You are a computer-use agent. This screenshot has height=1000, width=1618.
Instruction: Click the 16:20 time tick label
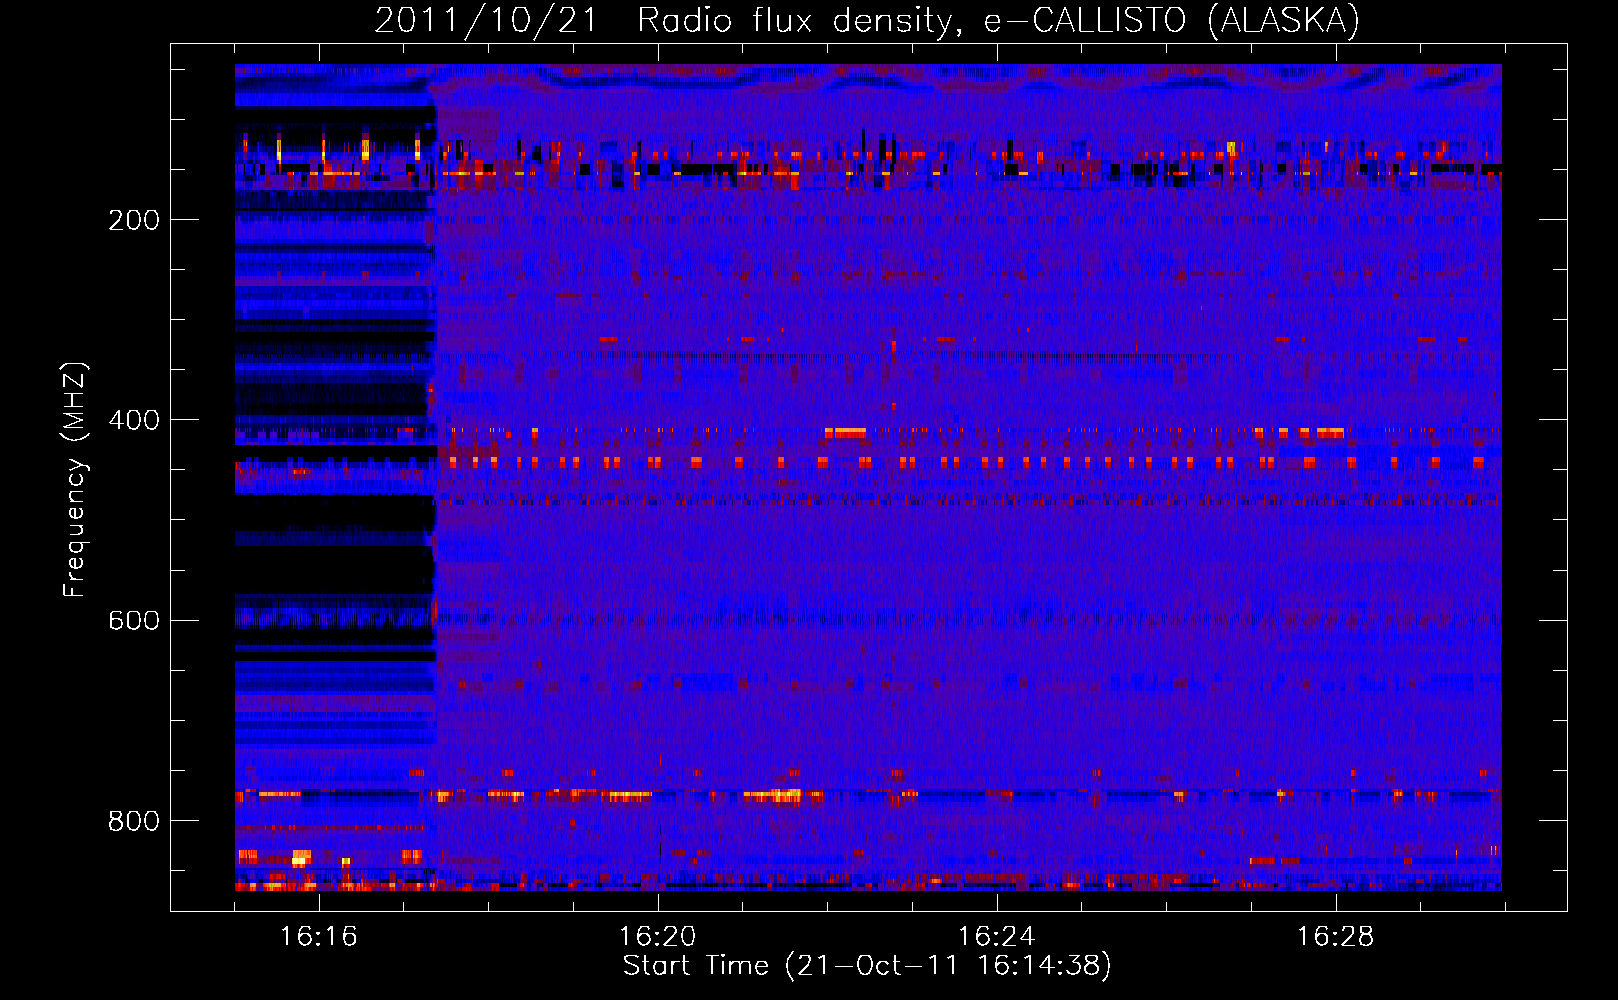[657, 936]
